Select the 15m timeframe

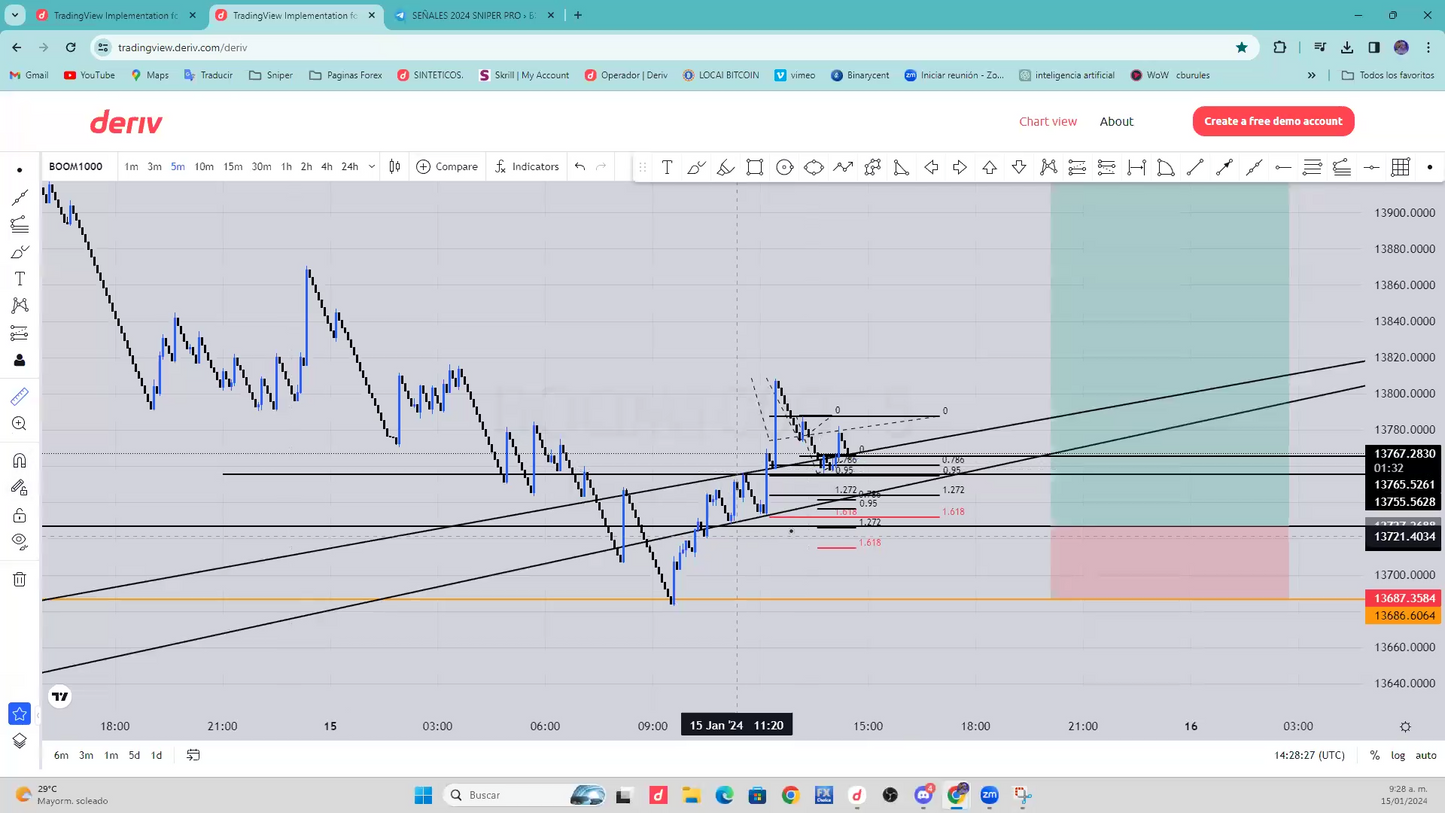click(x=233, y=167)
